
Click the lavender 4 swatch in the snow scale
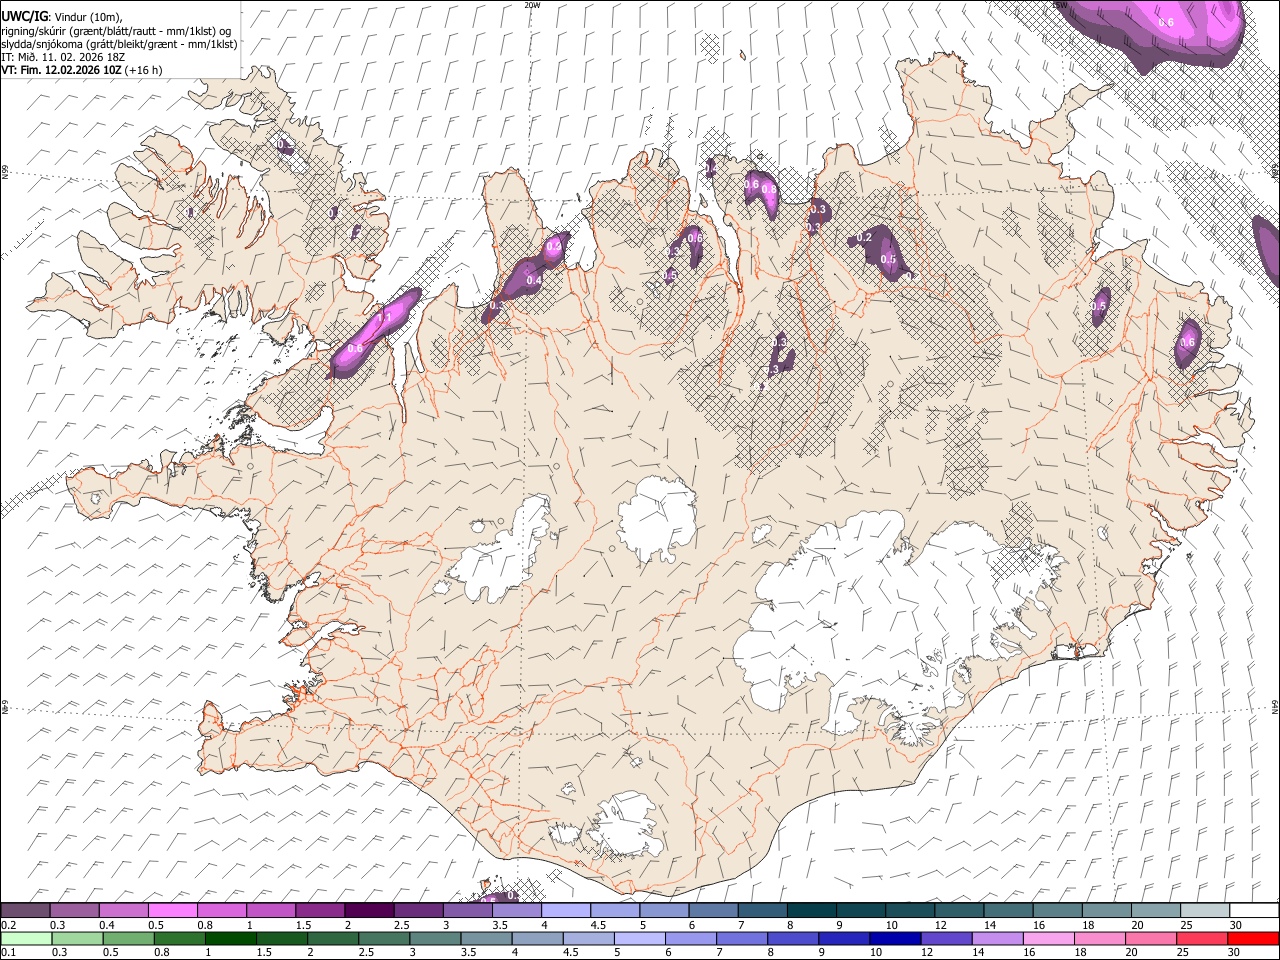click(564, 911)
